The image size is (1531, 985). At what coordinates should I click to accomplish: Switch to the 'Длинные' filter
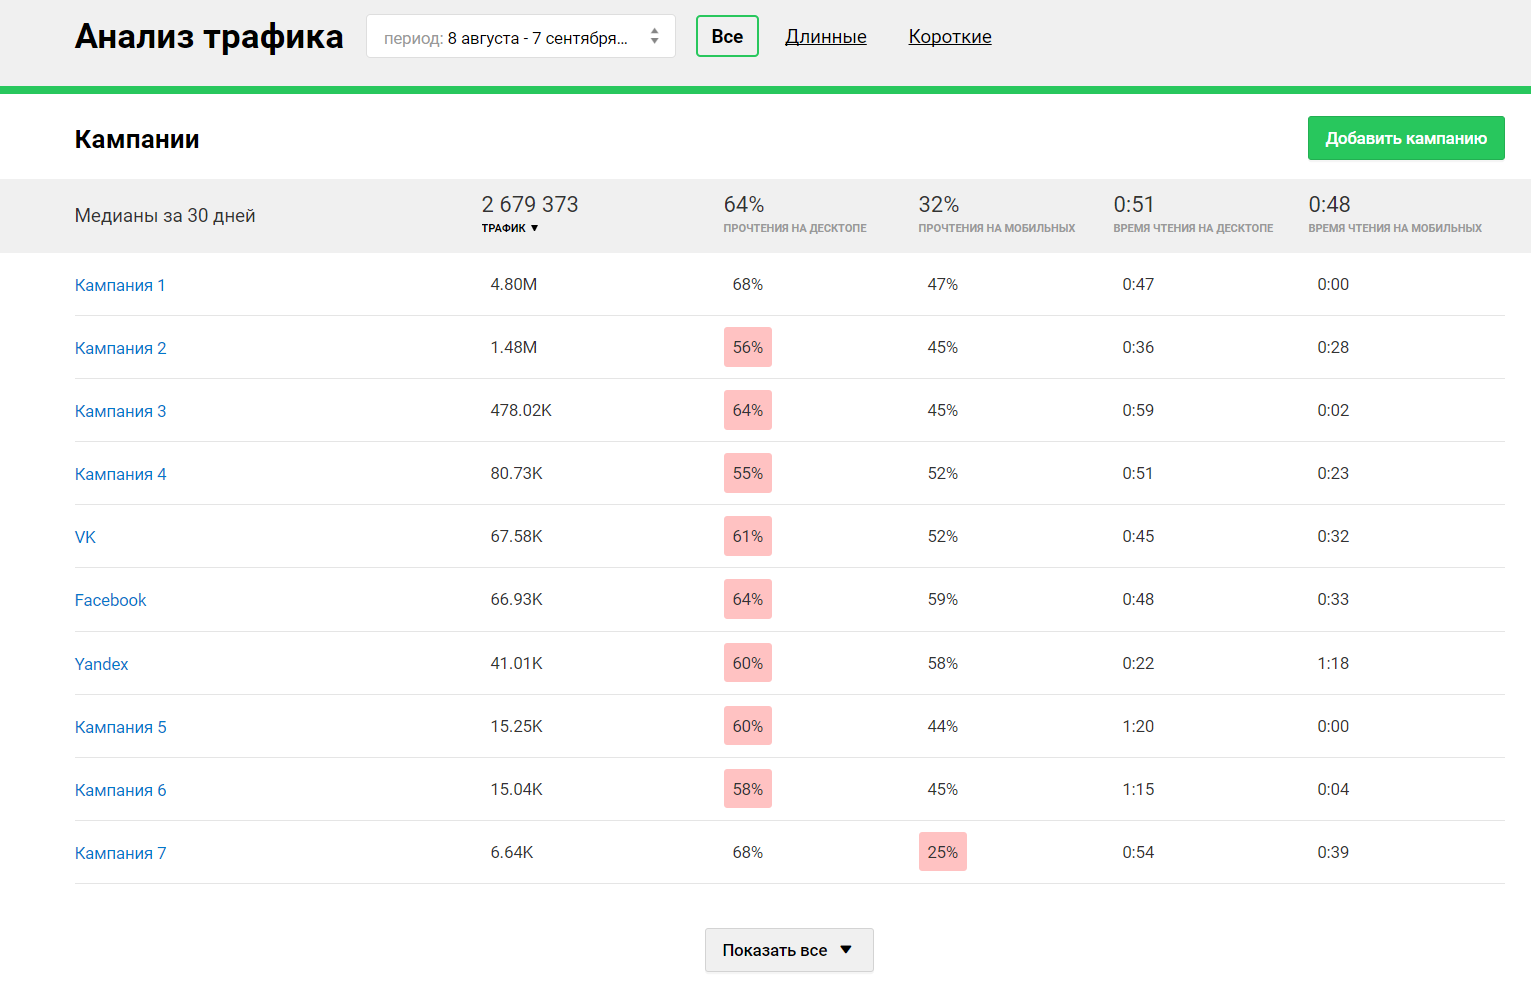point(825,37)
